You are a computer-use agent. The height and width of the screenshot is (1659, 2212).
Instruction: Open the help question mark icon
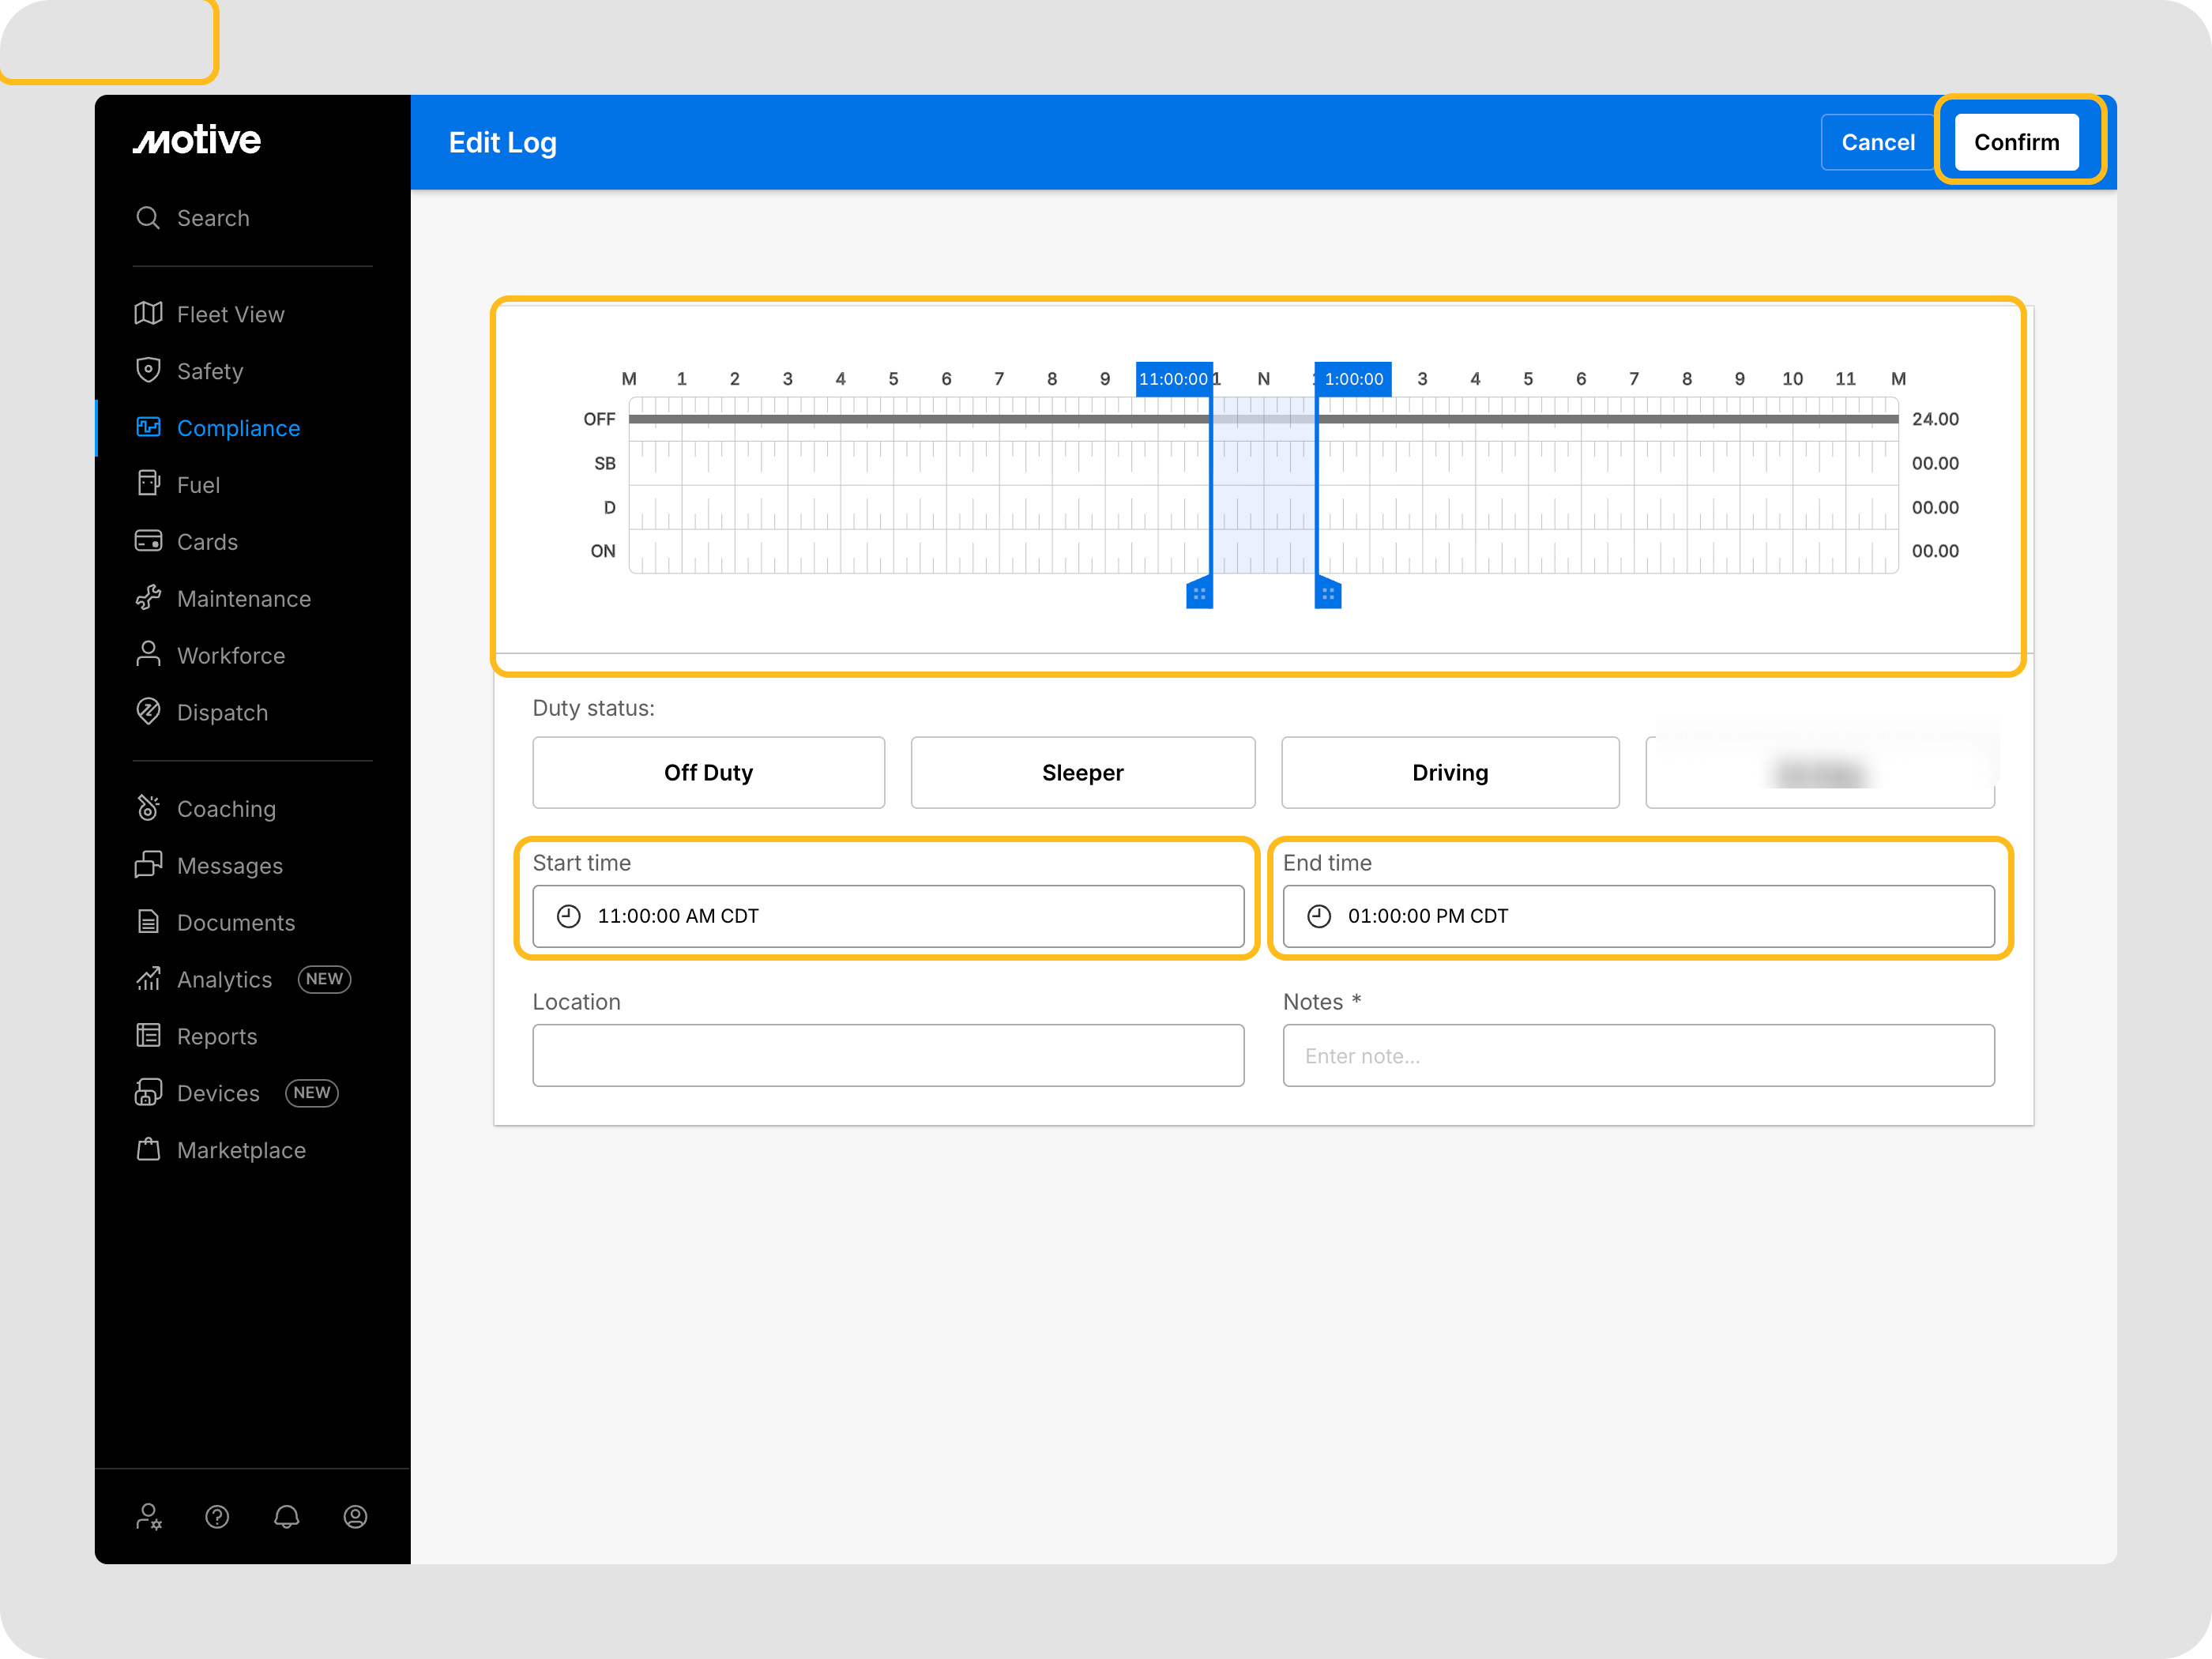217,1517
